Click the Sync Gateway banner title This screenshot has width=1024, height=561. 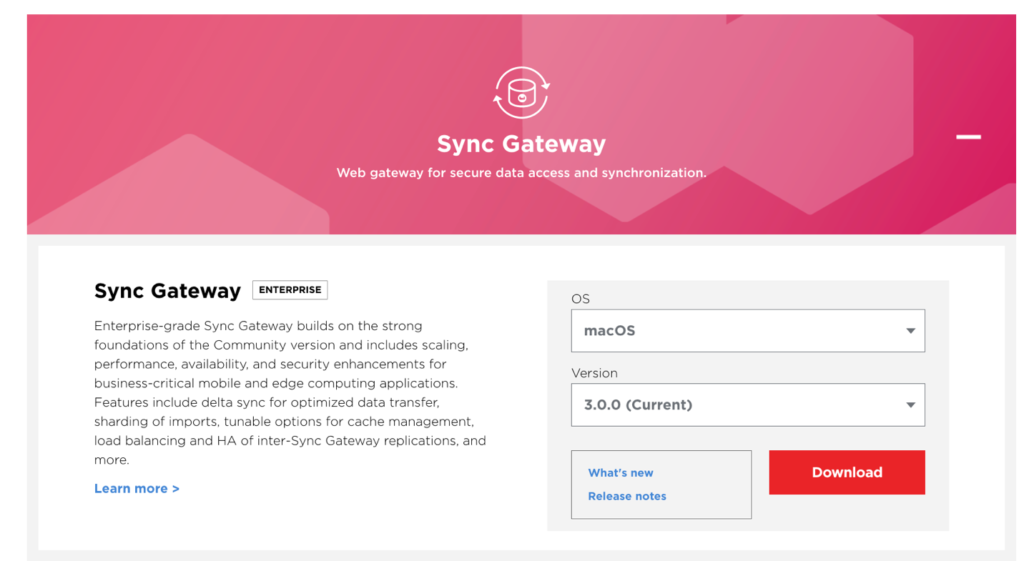[521, 144]
